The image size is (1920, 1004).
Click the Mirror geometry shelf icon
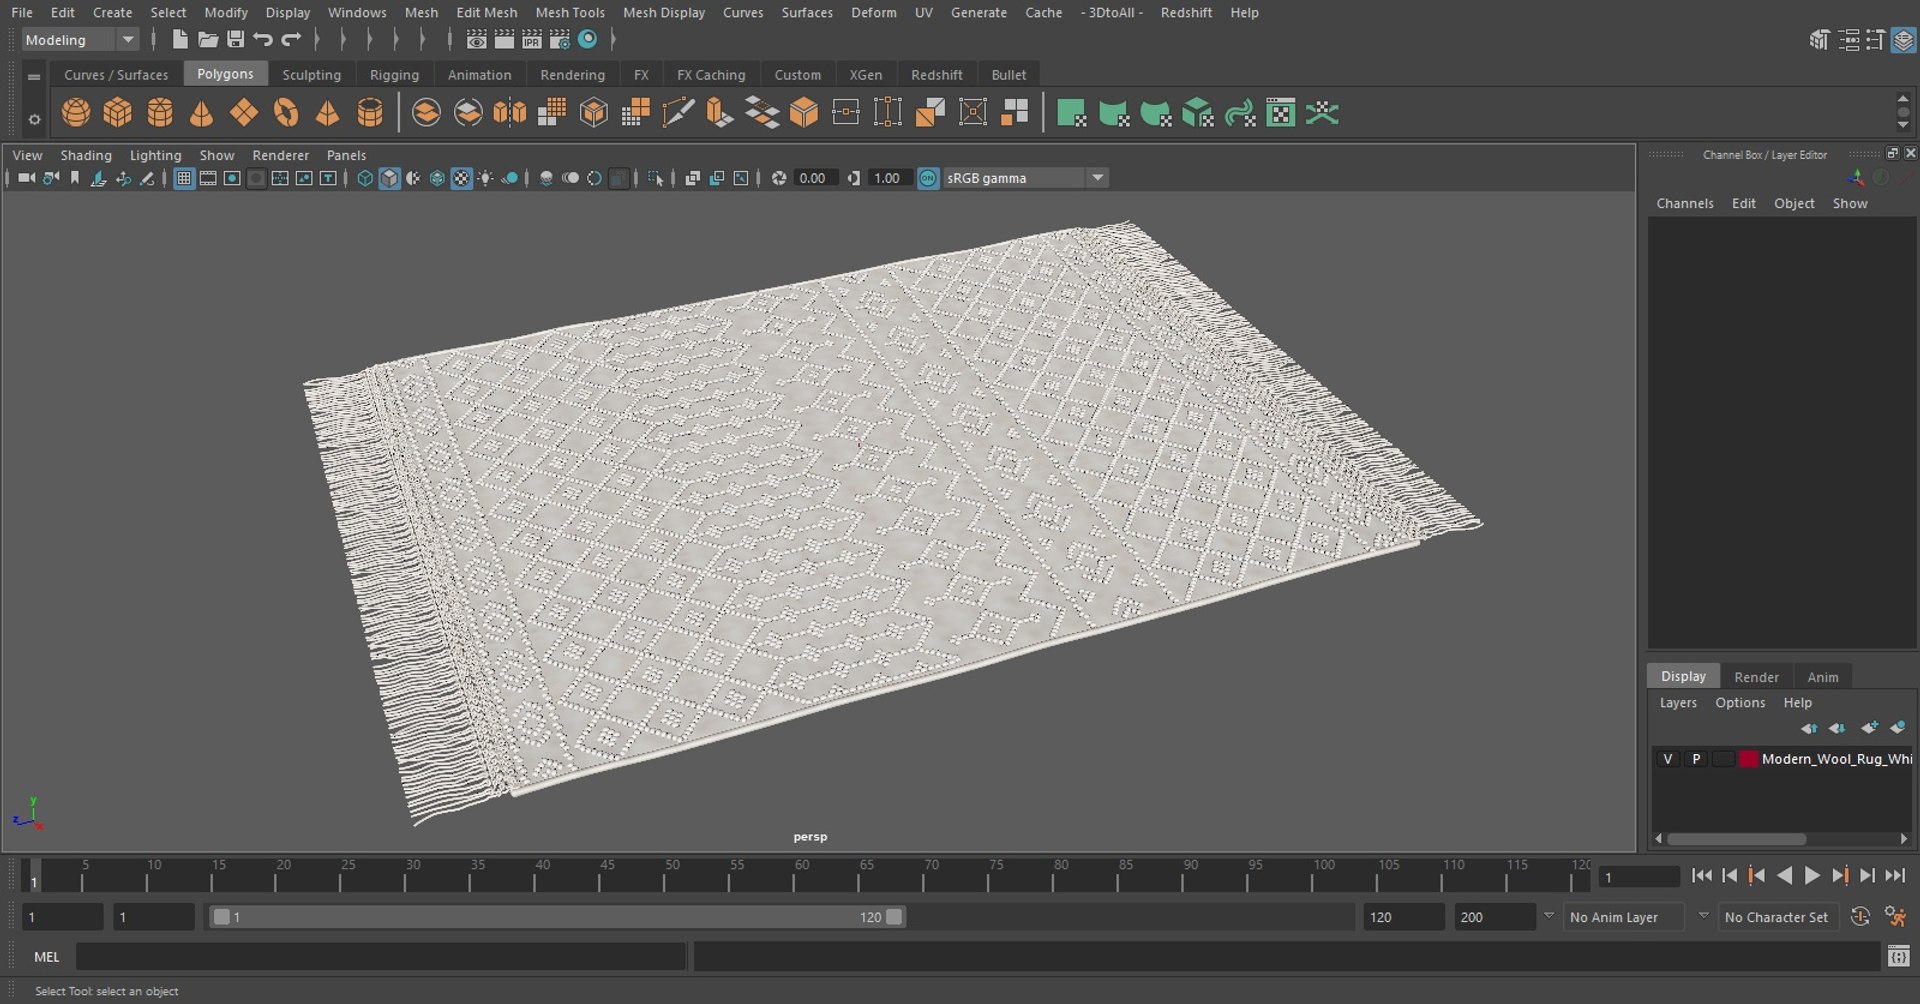[510, 113]
